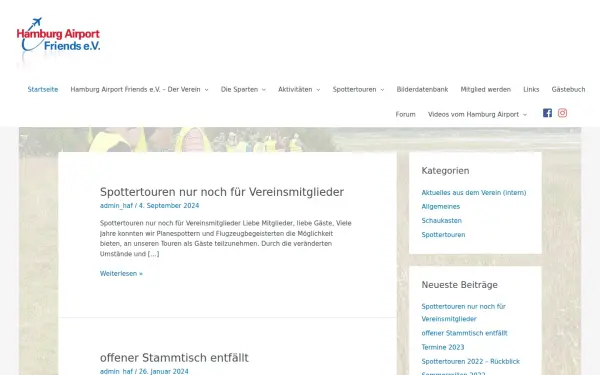The image size is (600, 375).
Task: Open the Instagram profile icon
Action: [x=562, y=113]
